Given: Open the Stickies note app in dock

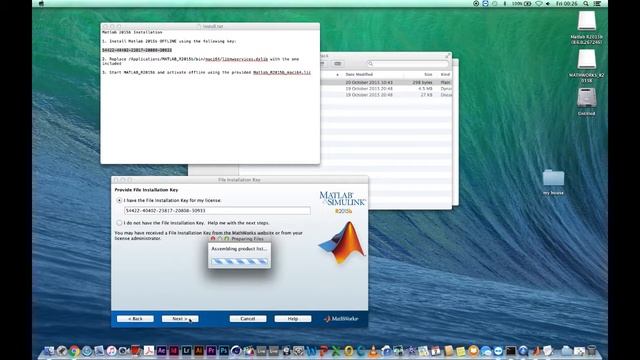Looking at the screenshot, I should click(460, 351).
